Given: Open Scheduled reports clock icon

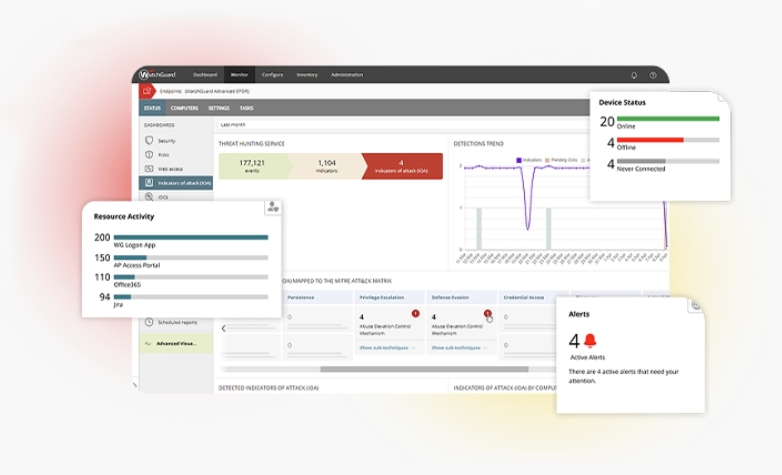Looking at the screenshot, I should [x=149, y=322].
